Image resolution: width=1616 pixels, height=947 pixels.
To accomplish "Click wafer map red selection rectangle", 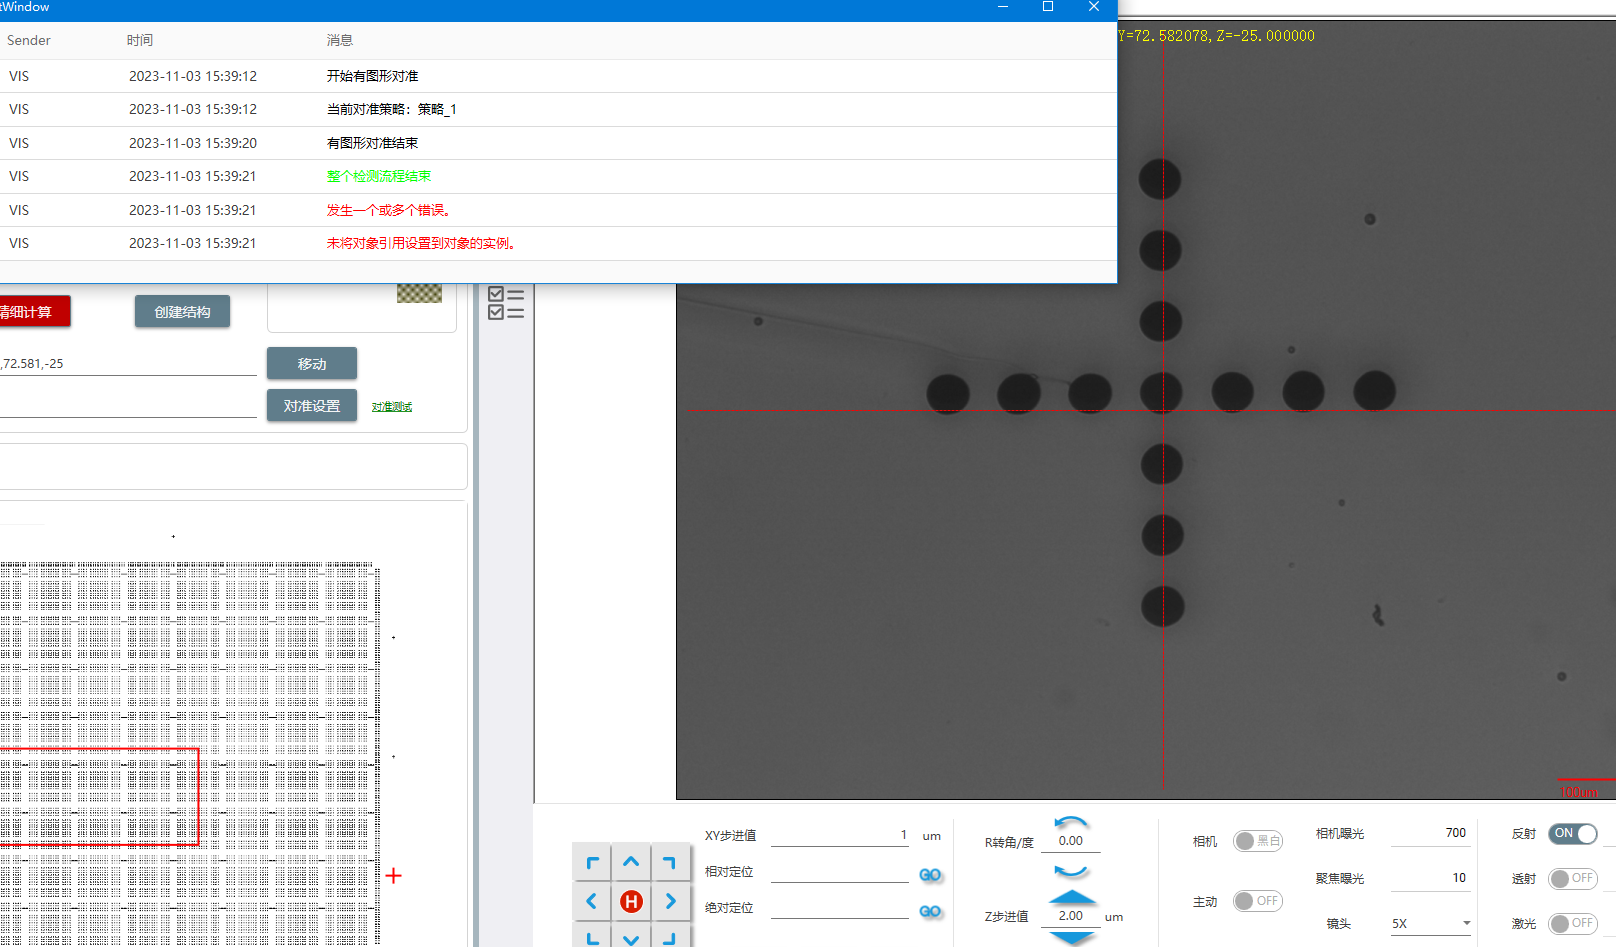I will pyautogui.click(x=100, y=796).
